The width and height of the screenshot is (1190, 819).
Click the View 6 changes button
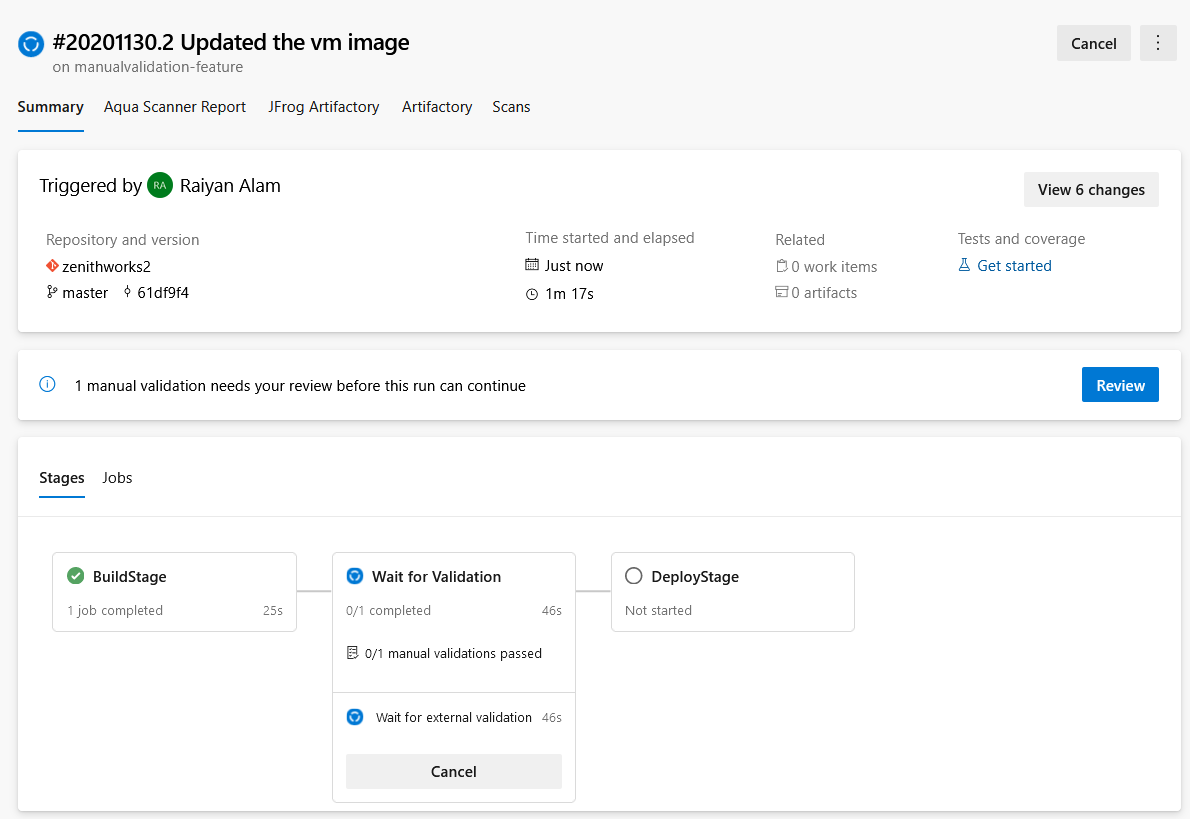point(1091,190)
